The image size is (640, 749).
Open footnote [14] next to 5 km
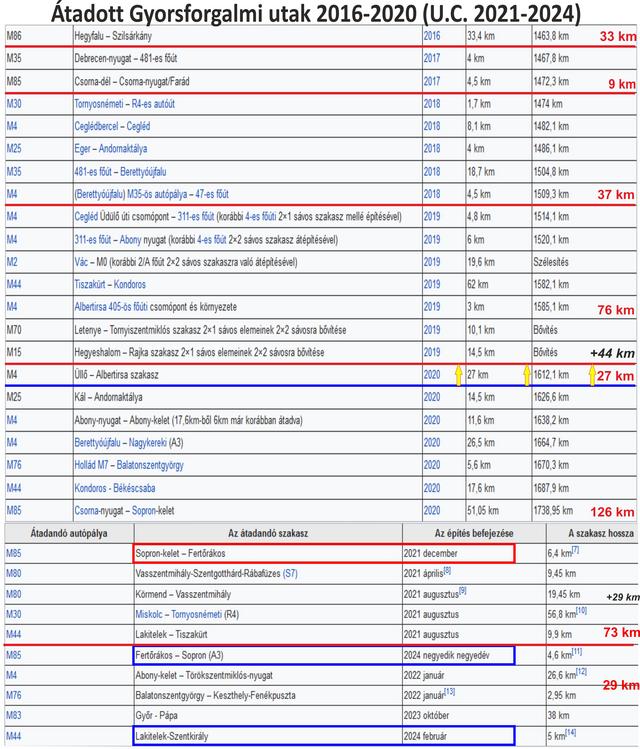570,733
